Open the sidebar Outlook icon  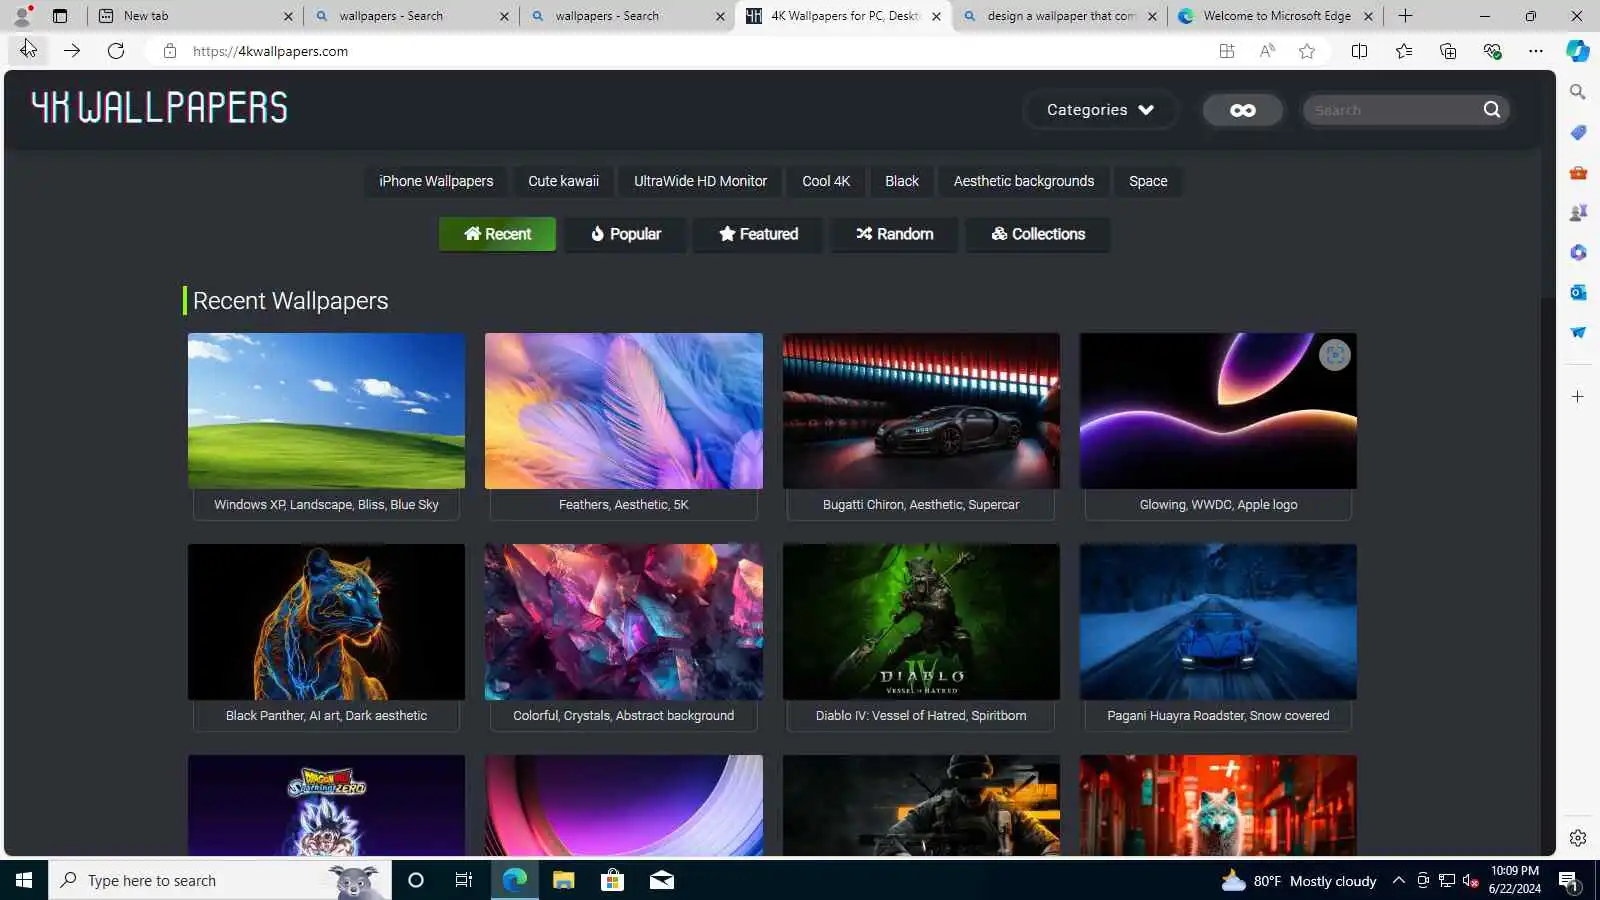click(1578, 292)
